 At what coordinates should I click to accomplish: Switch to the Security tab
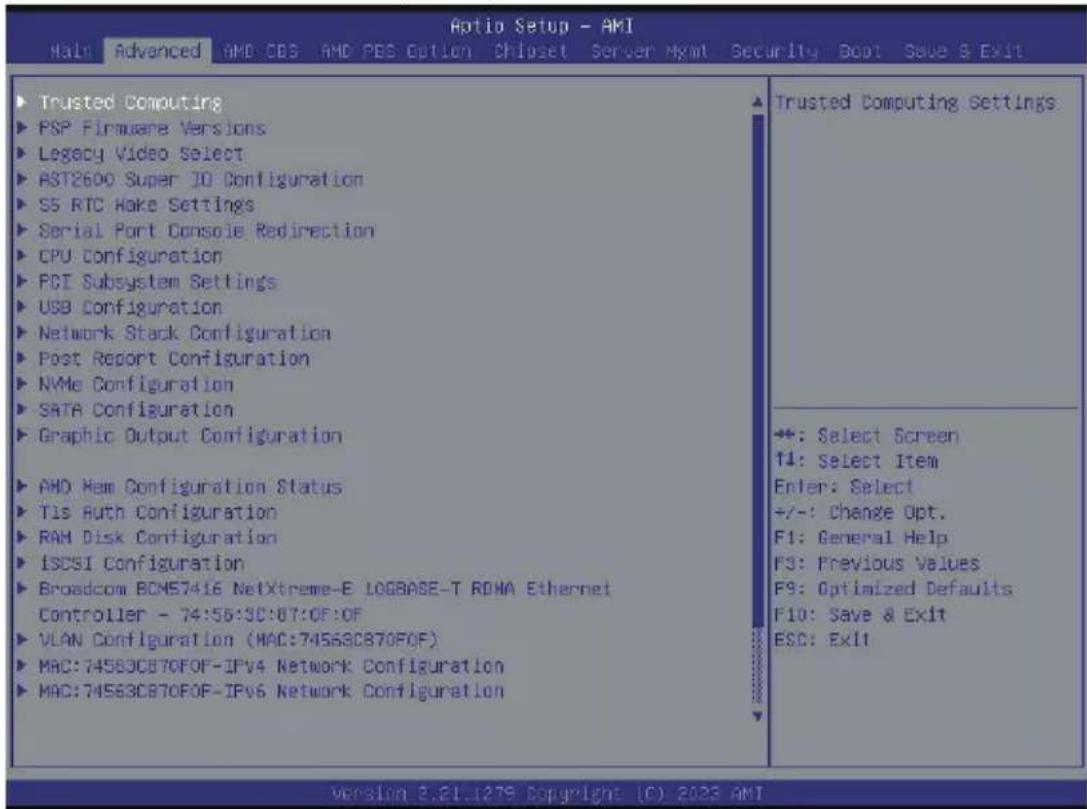774,51
